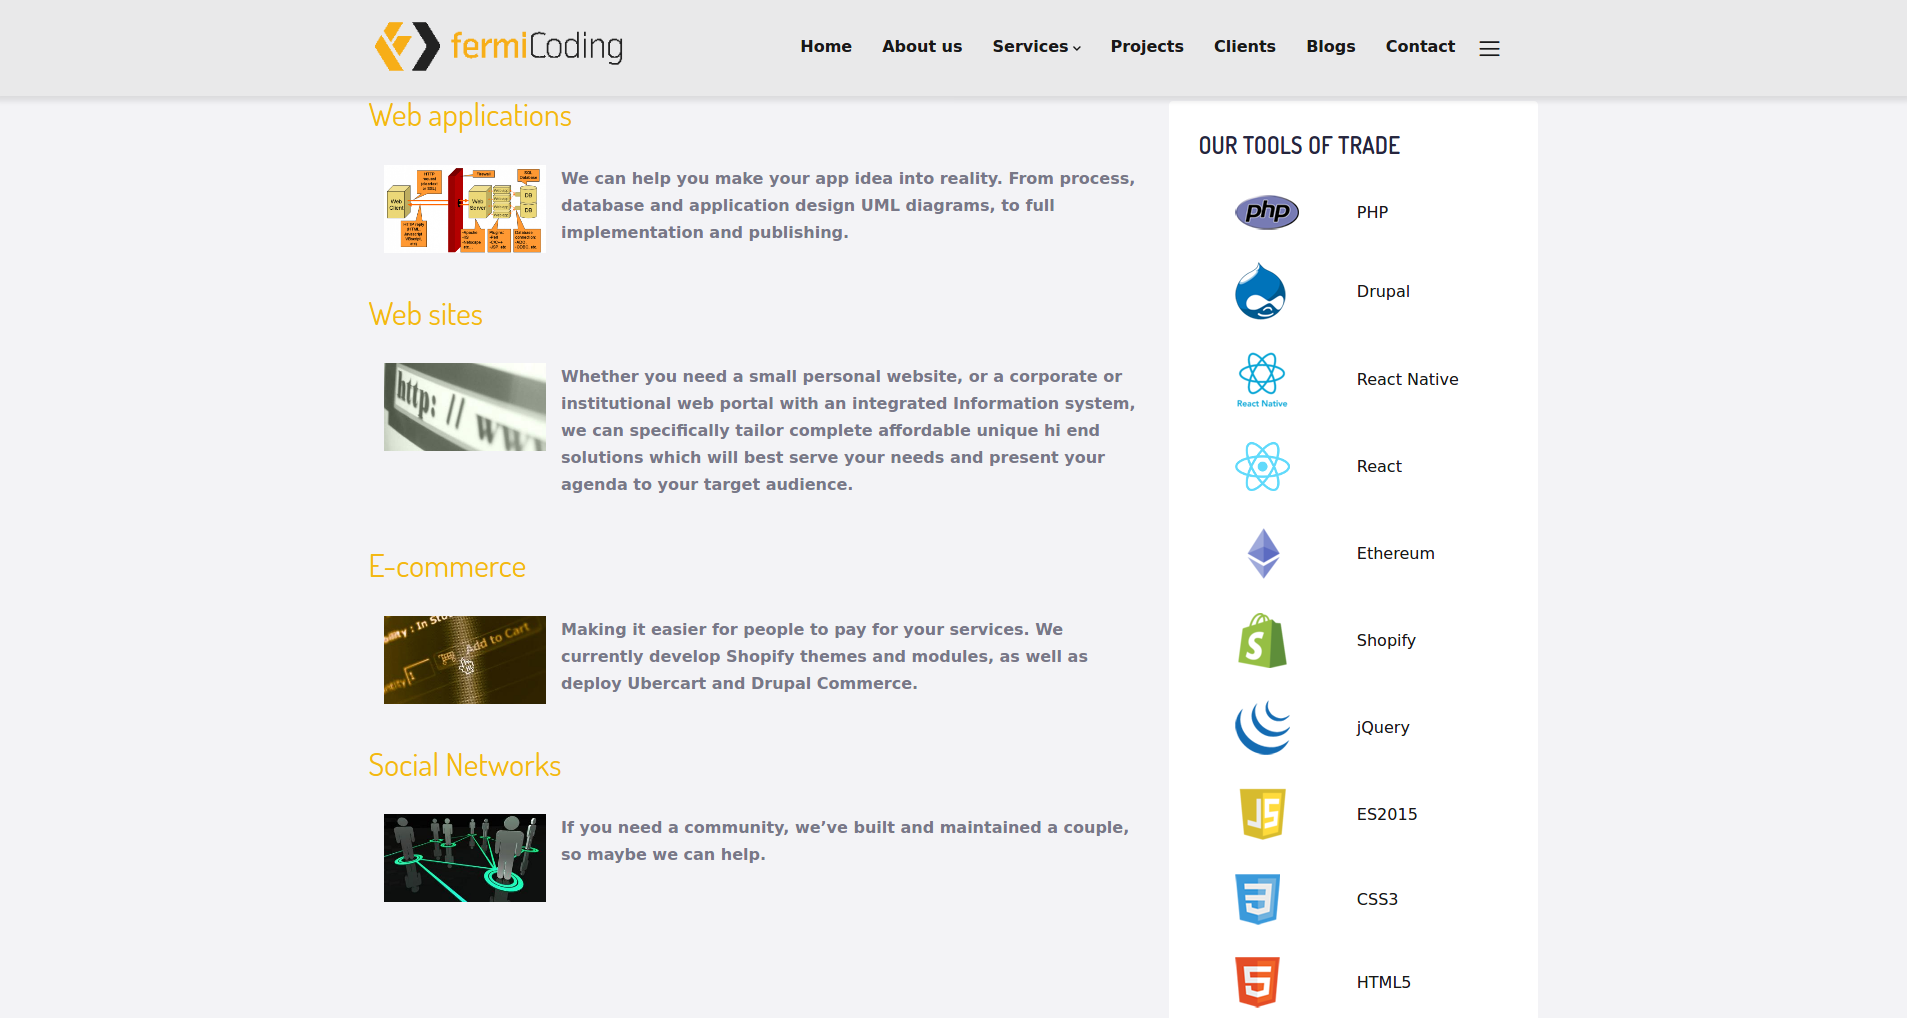The height and width of the screenshot is (1018, 1907).
Task: Open the Blogs page link
Action: click(1330, 46)
